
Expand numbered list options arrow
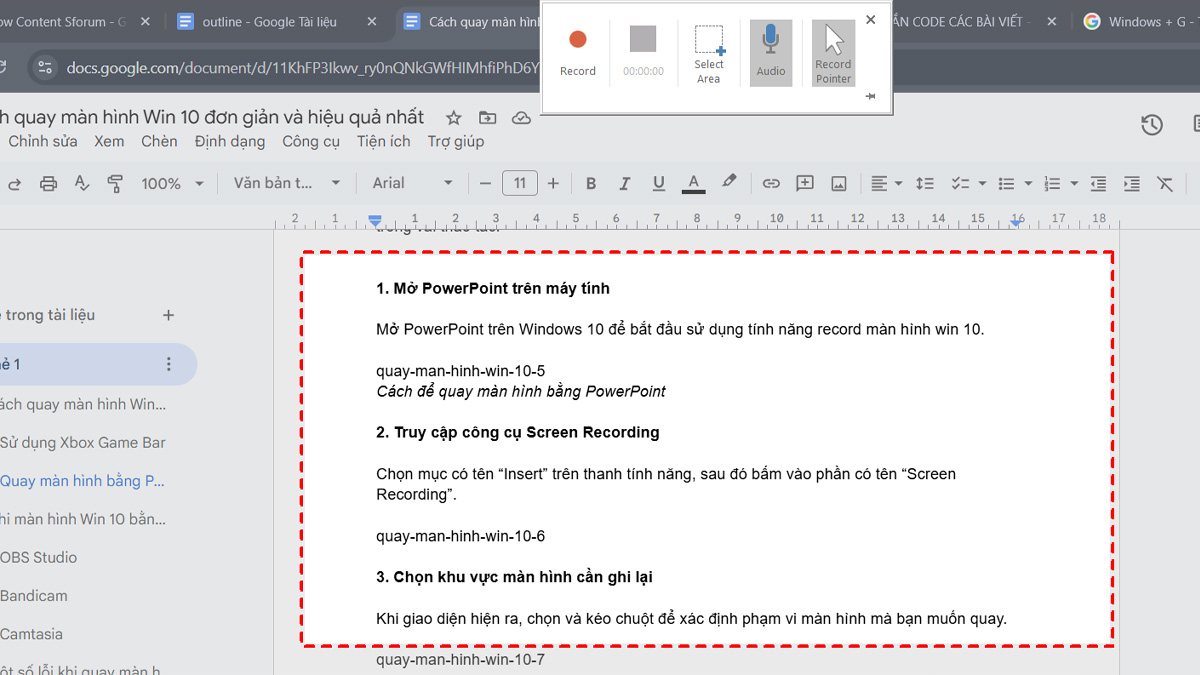click(1074, 184)
